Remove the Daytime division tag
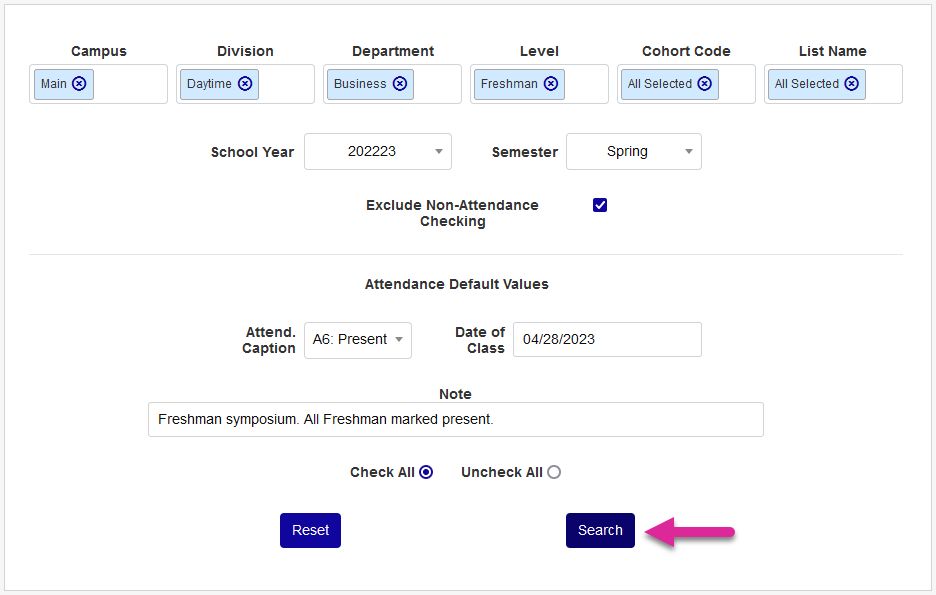The image size is (936, 595). 245,84
